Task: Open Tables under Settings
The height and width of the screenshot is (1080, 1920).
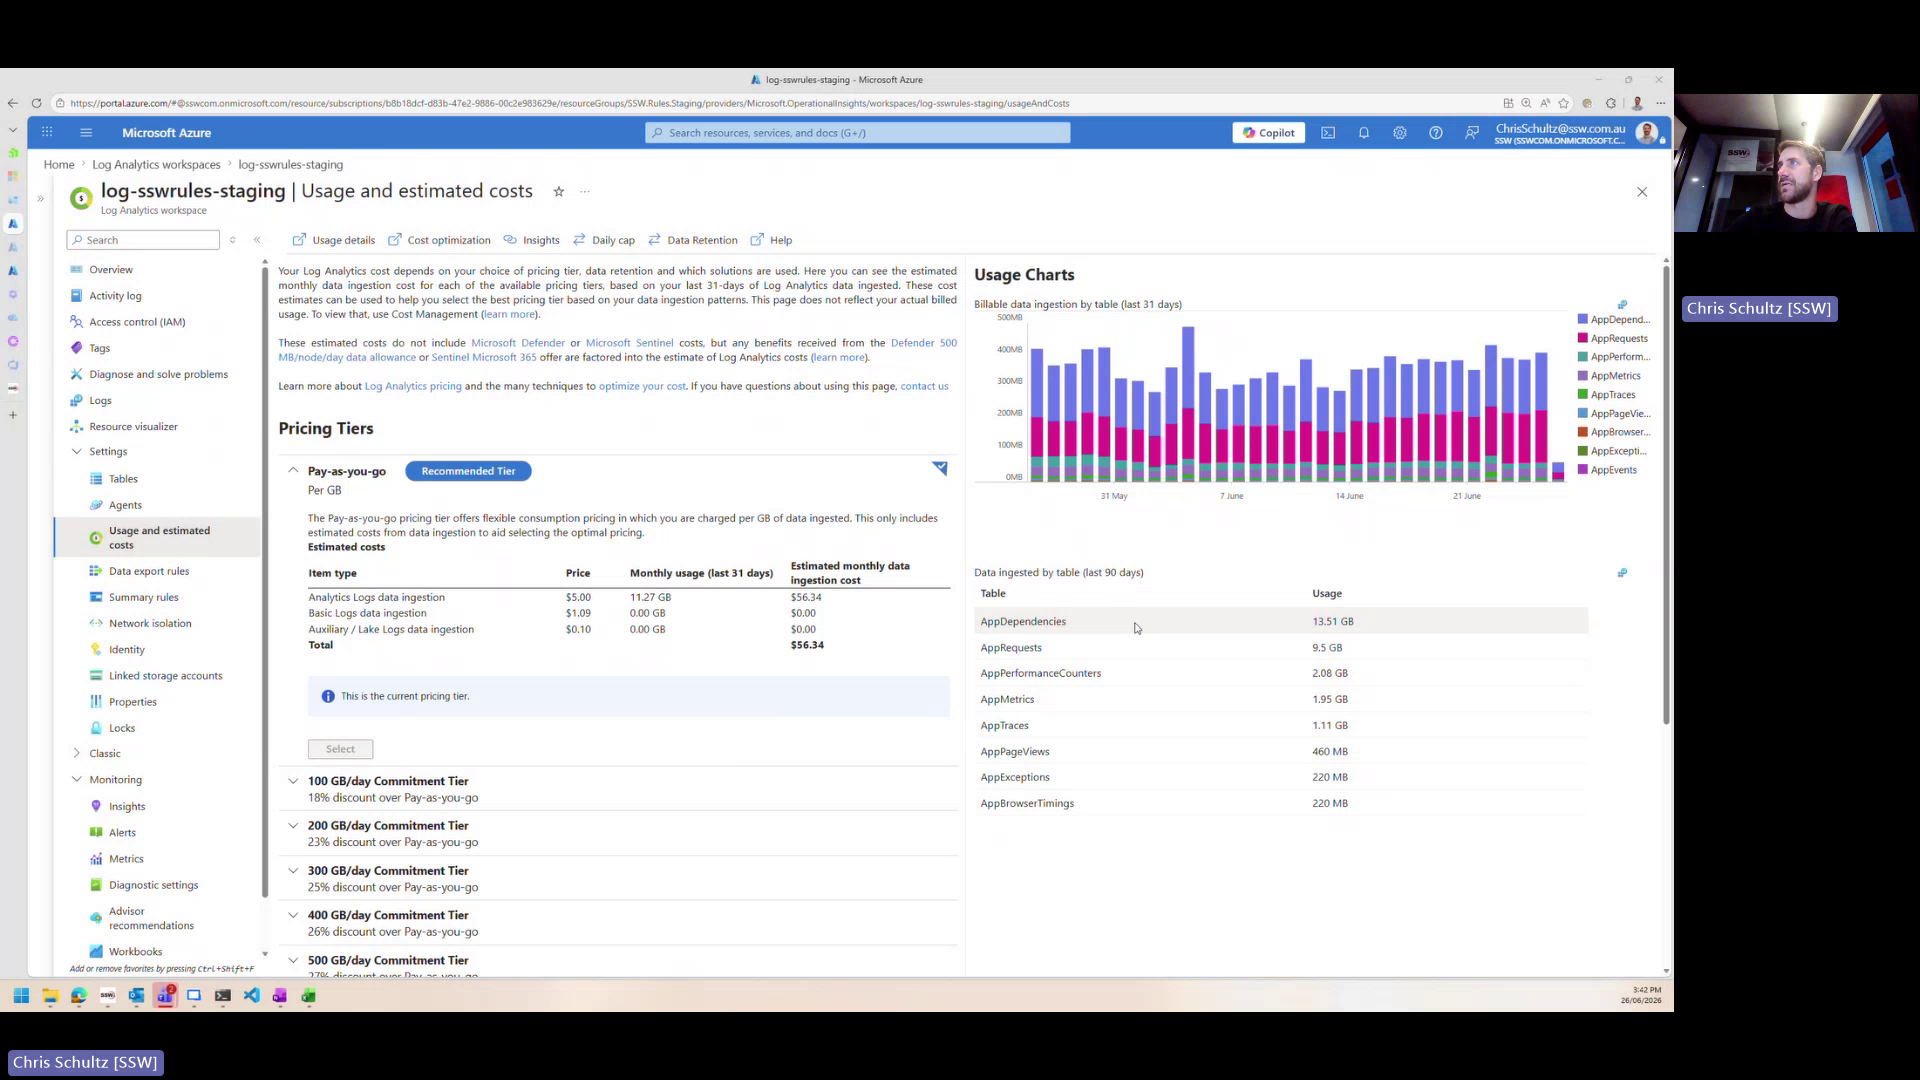Action: pyautogui.click(x=123, y=479)
